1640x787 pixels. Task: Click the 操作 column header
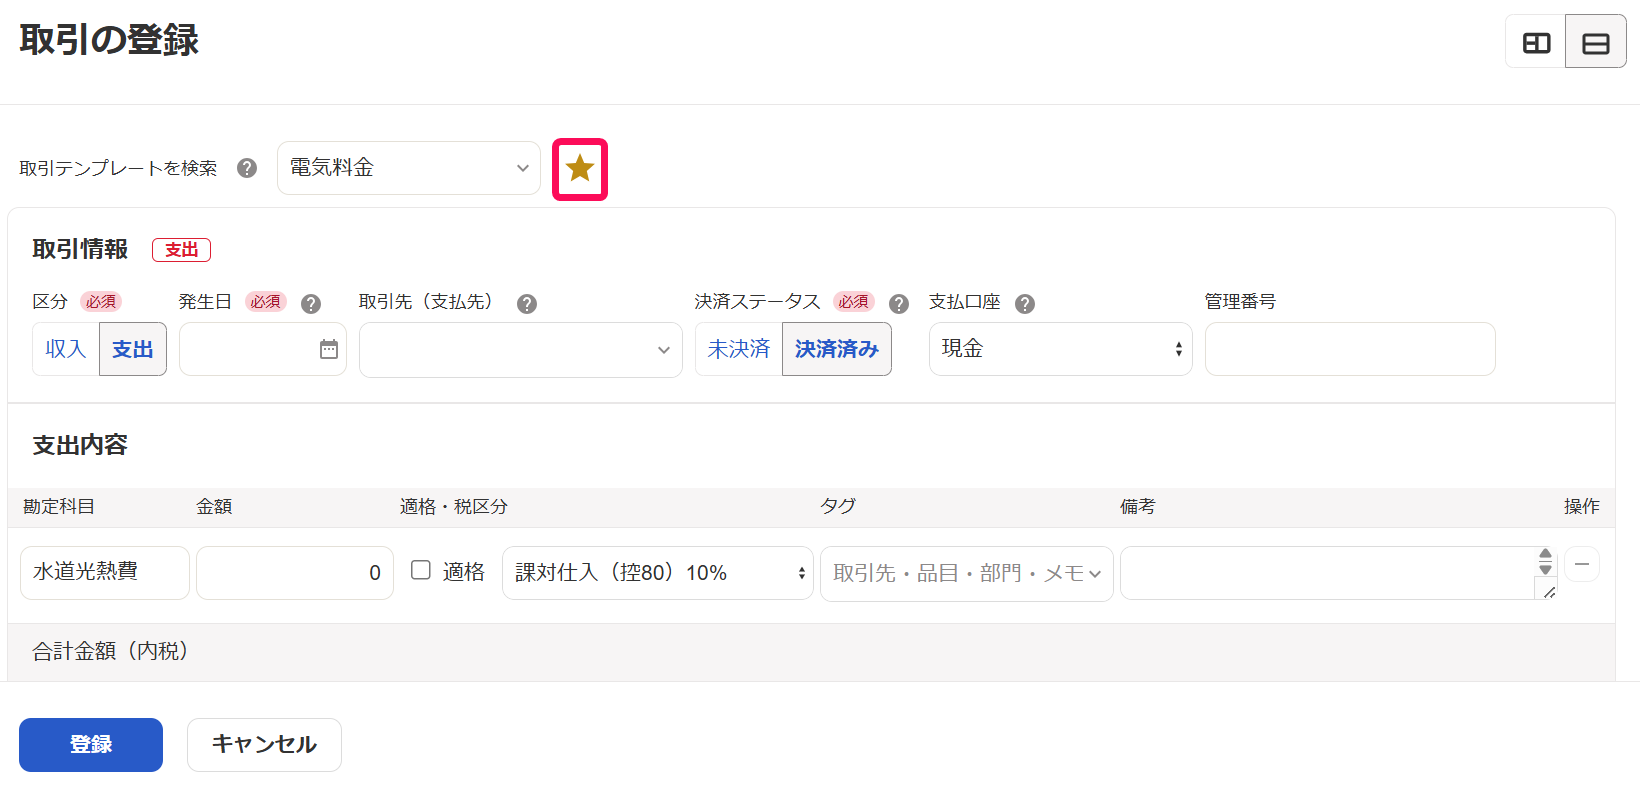(1582, 507)
